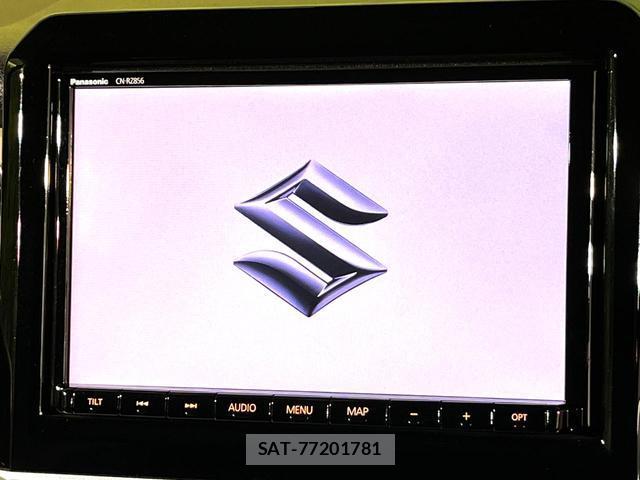Image resolution: width=640 pixels, height=480 pixels.
Task: Open the MENU screen
Action: (299, 410)
